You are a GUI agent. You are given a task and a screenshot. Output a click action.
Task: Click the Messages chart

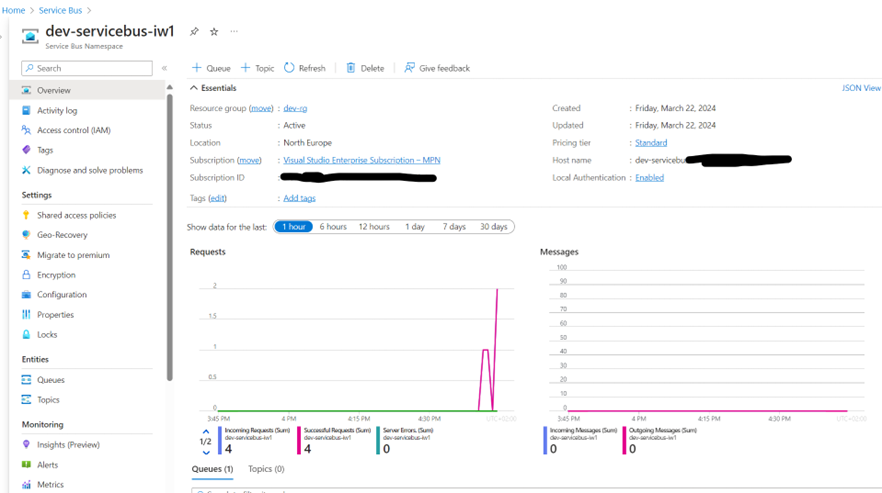point(706,343)
